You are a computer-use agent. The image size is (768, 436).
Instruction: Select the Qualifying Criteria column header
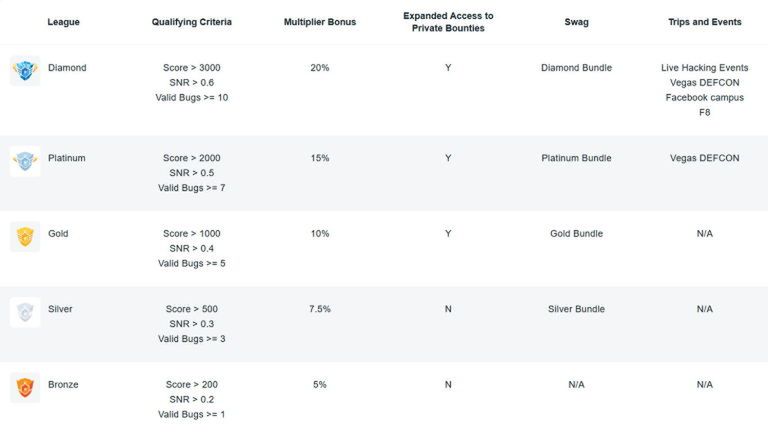[193, 22]
